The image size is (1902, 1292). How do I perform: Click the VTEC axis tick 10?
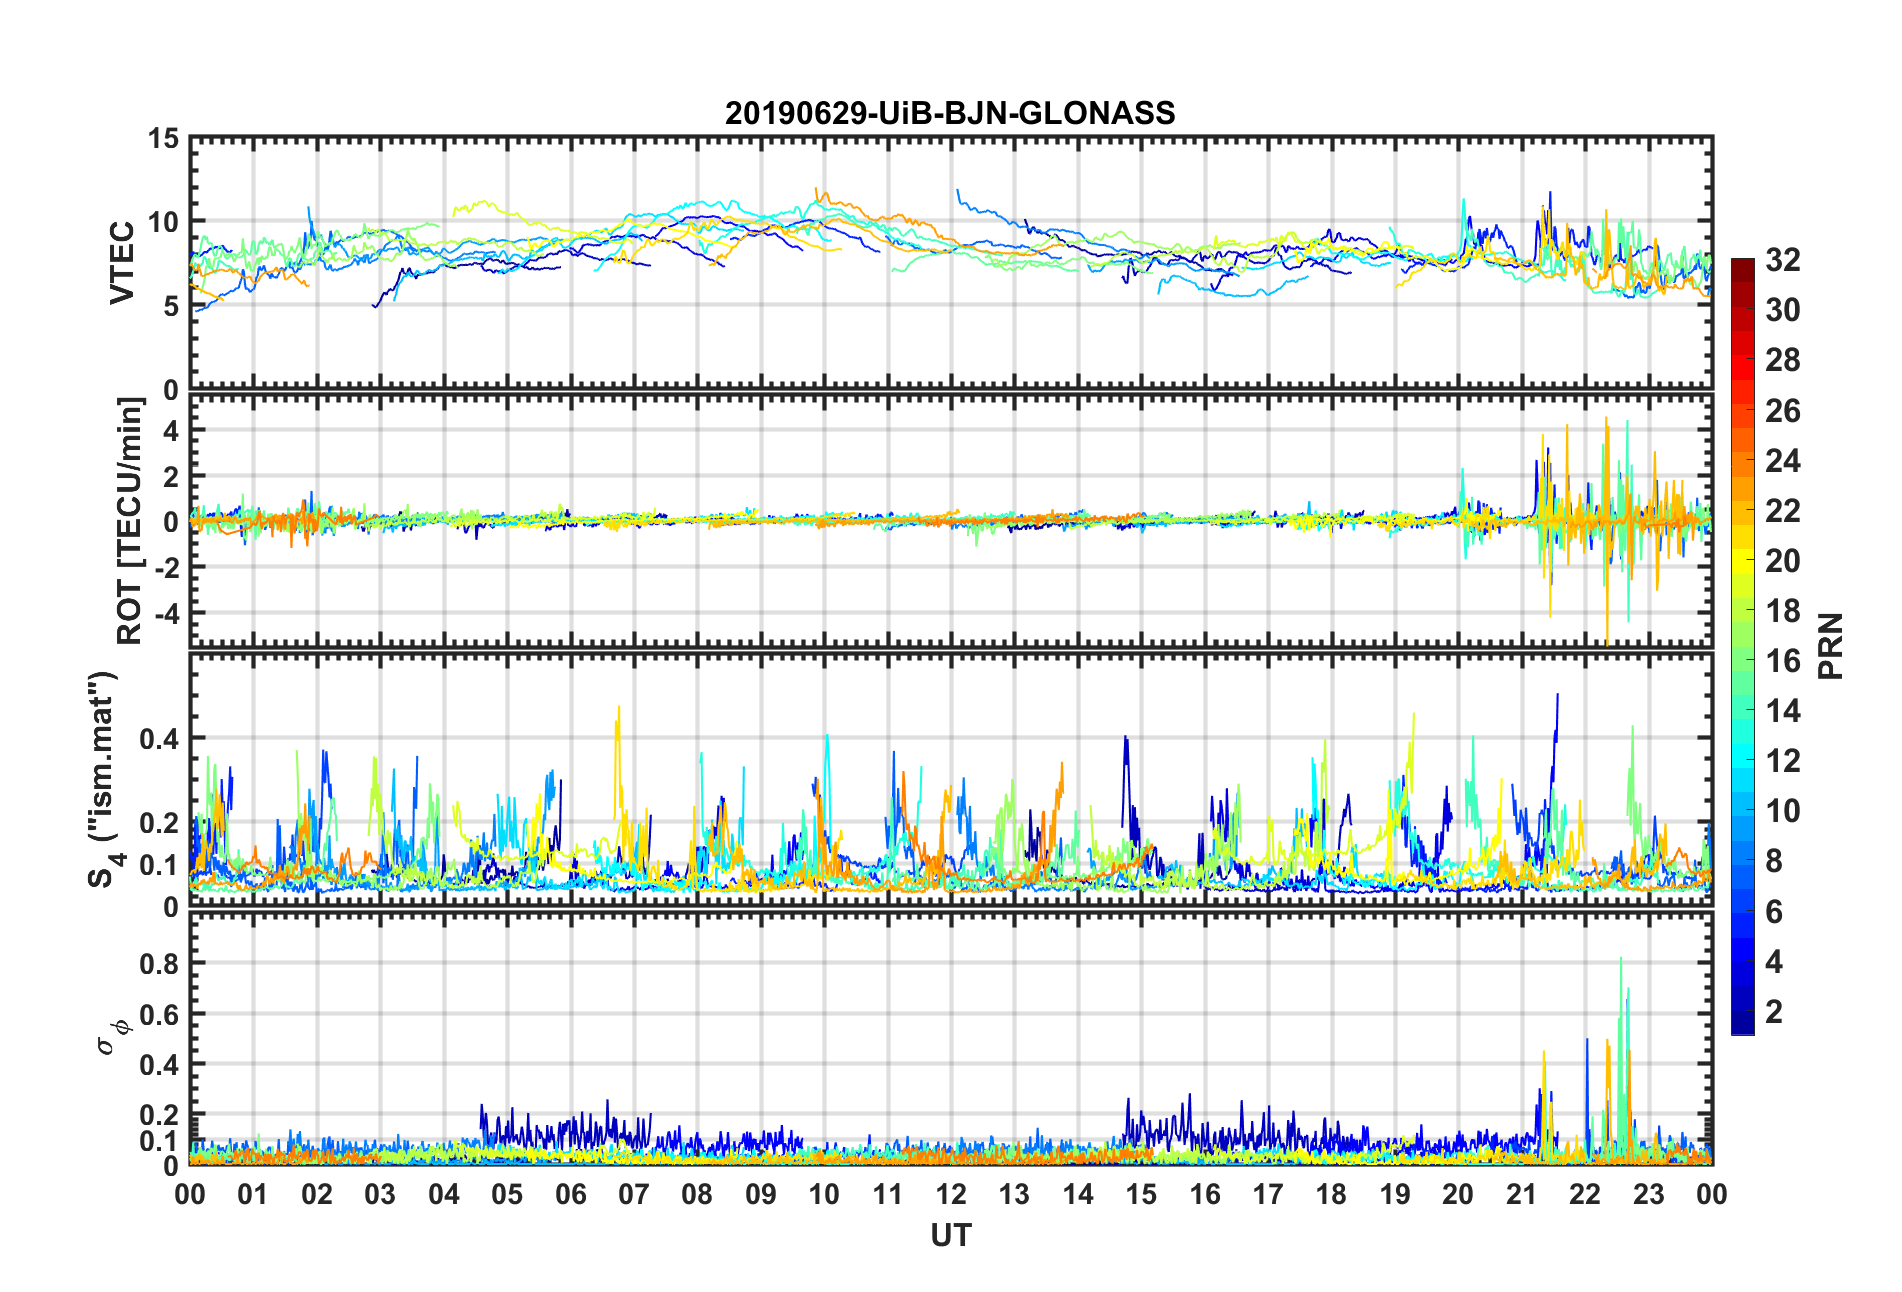[164, 222]
